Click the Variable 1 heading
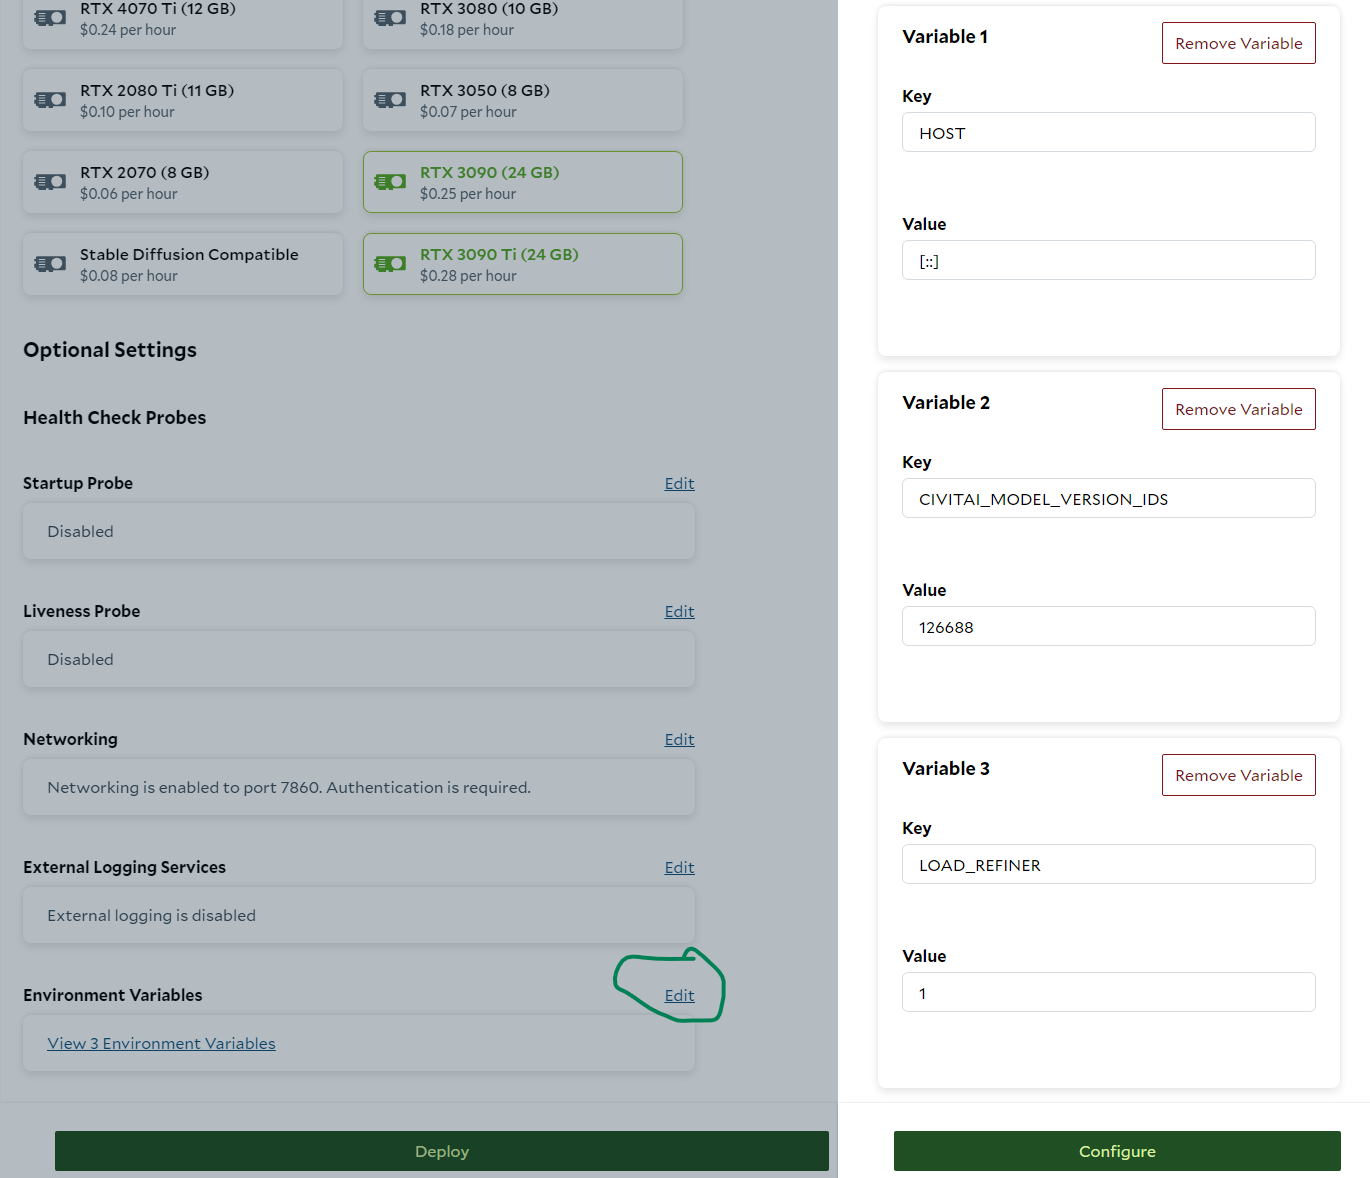The image size is (1370, 1178). [945, 37]
